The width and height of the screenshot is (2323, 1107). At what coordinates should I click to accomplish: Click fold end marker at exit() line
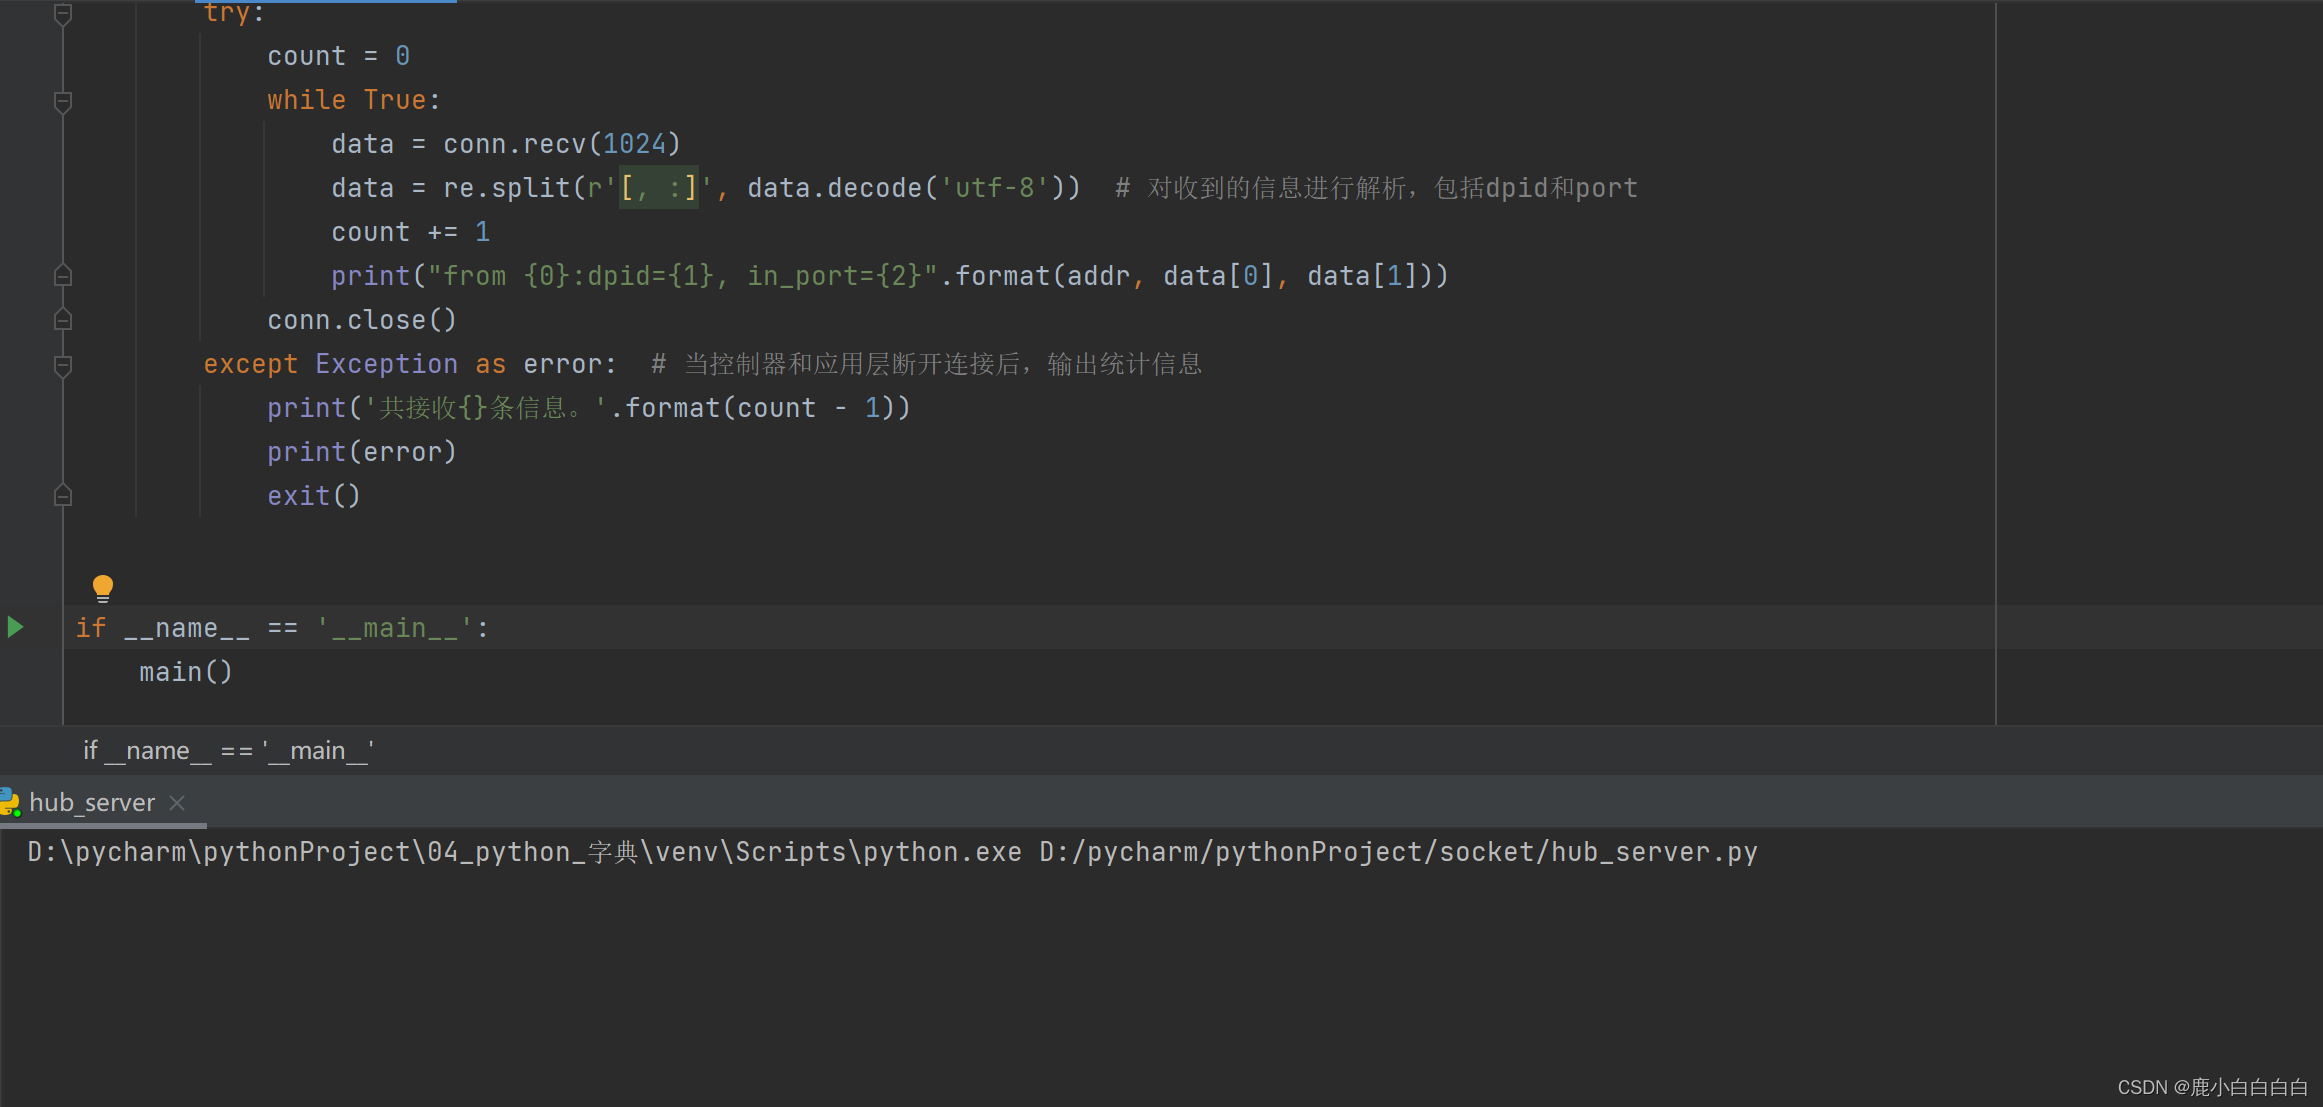62,496
